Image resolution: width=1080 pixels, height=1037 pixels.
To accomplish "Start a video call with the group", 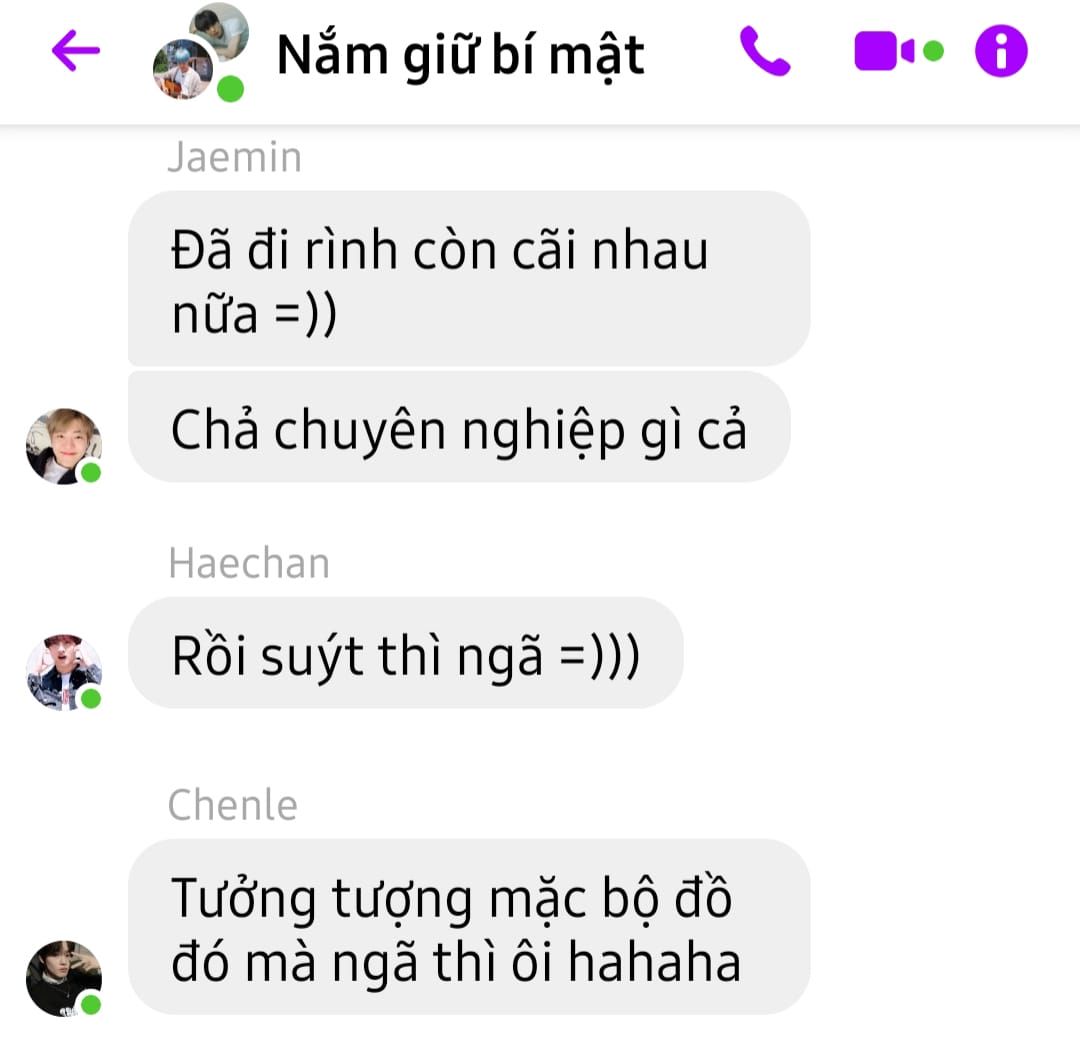I will tap(884, 51).
